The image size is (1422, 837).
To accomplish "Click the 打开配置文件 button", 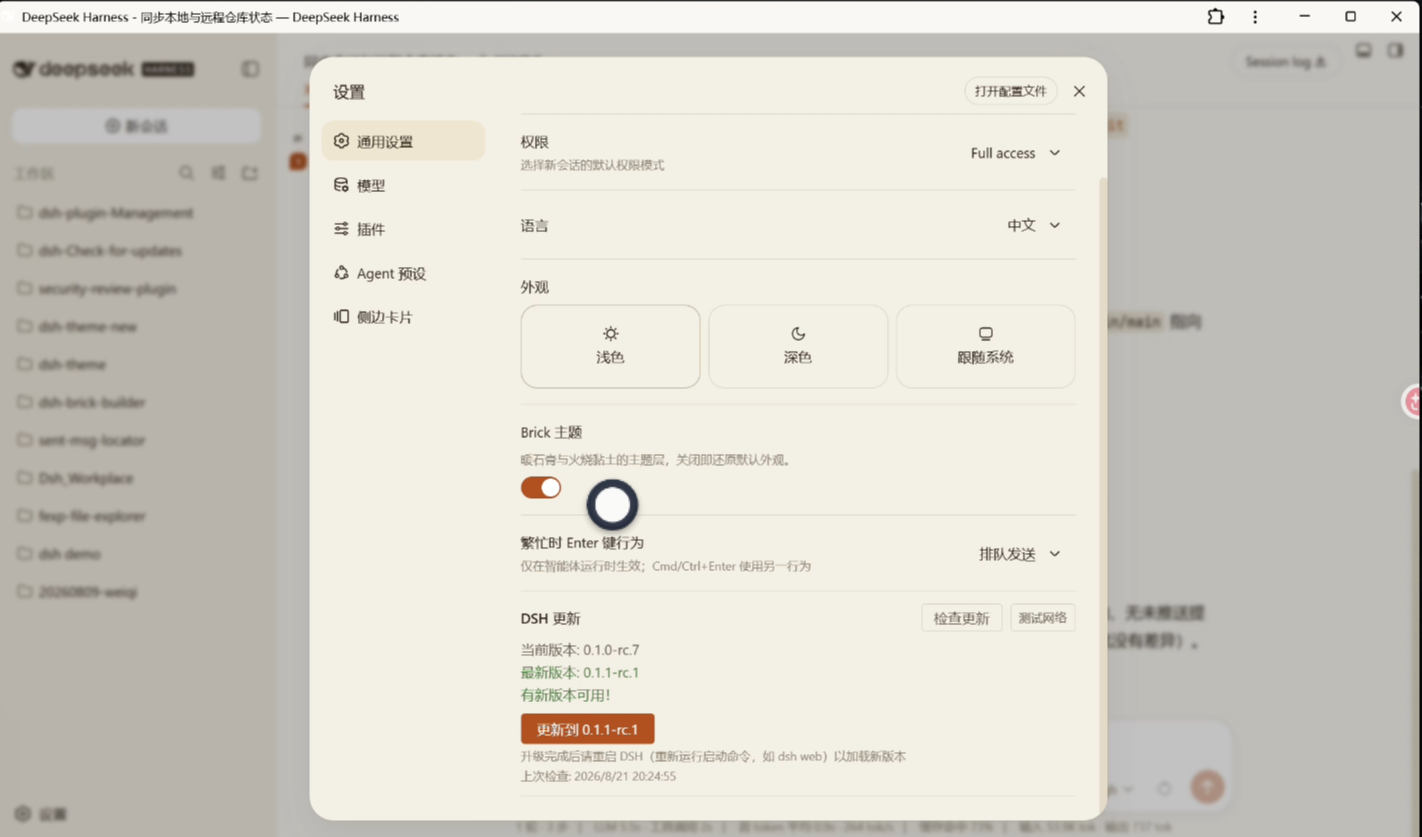I will (1010, 91).
